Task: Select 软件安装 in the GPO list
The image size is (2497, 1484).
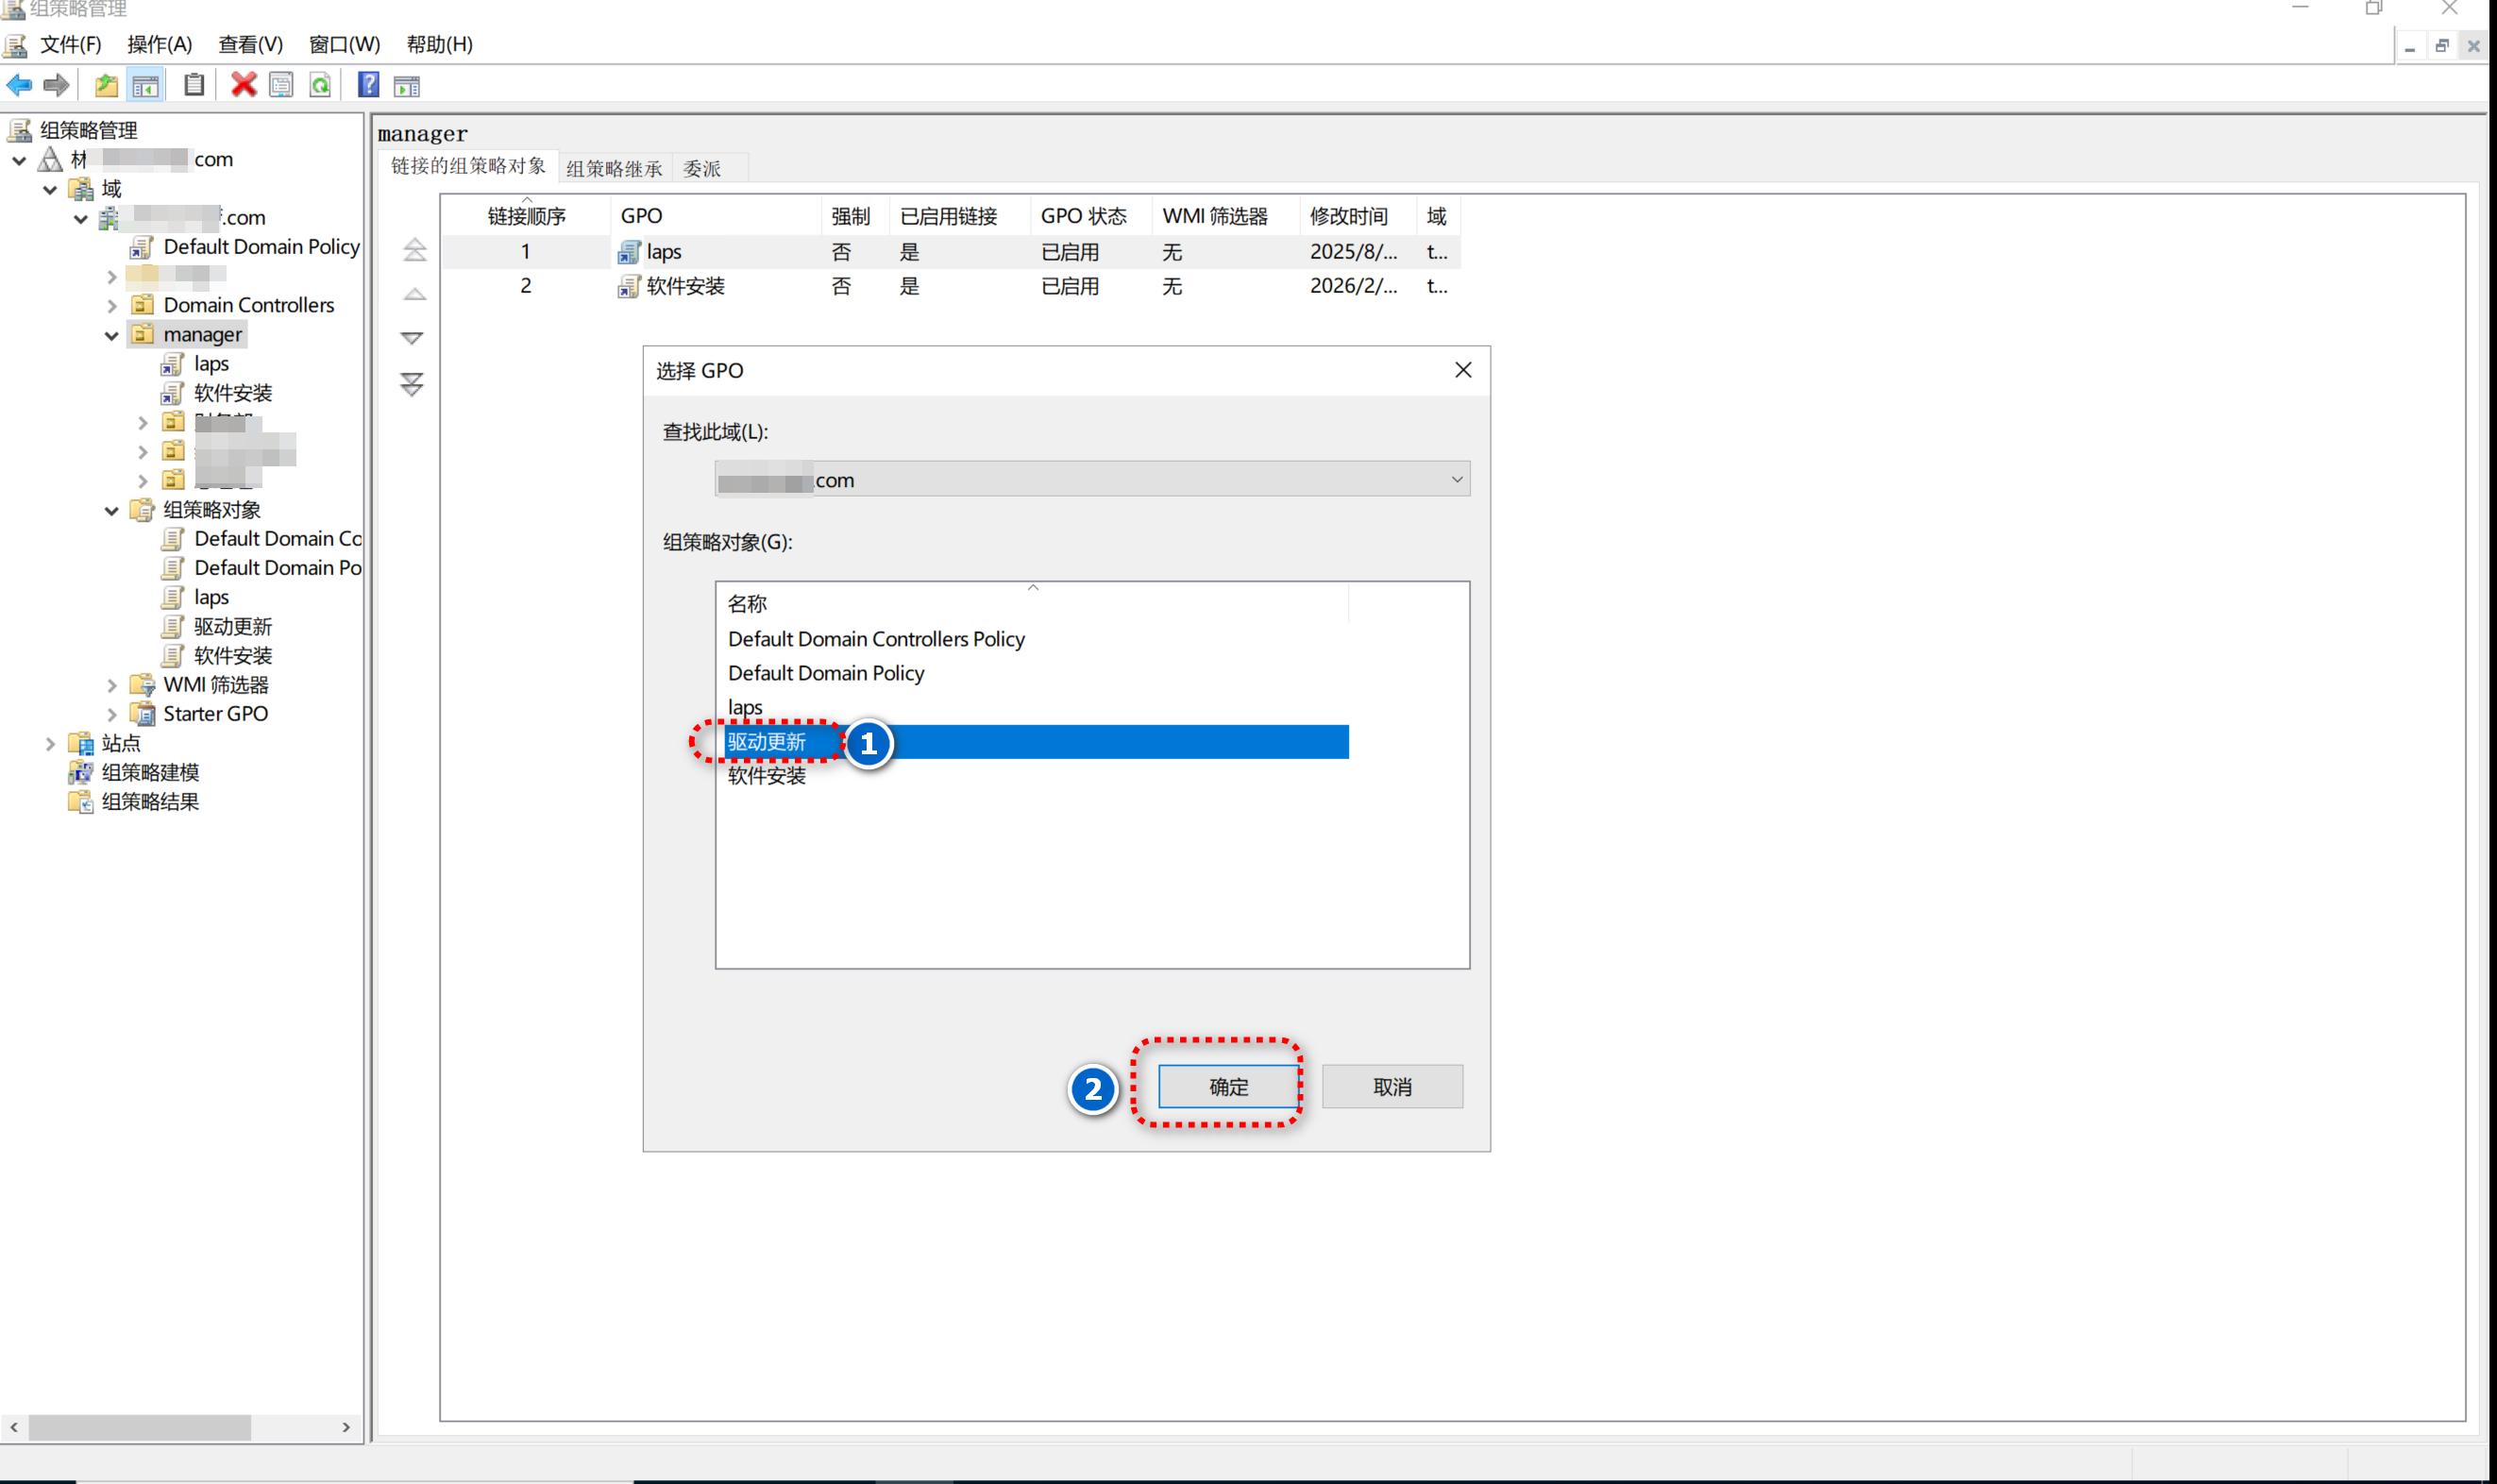Action: click(767, 777)
